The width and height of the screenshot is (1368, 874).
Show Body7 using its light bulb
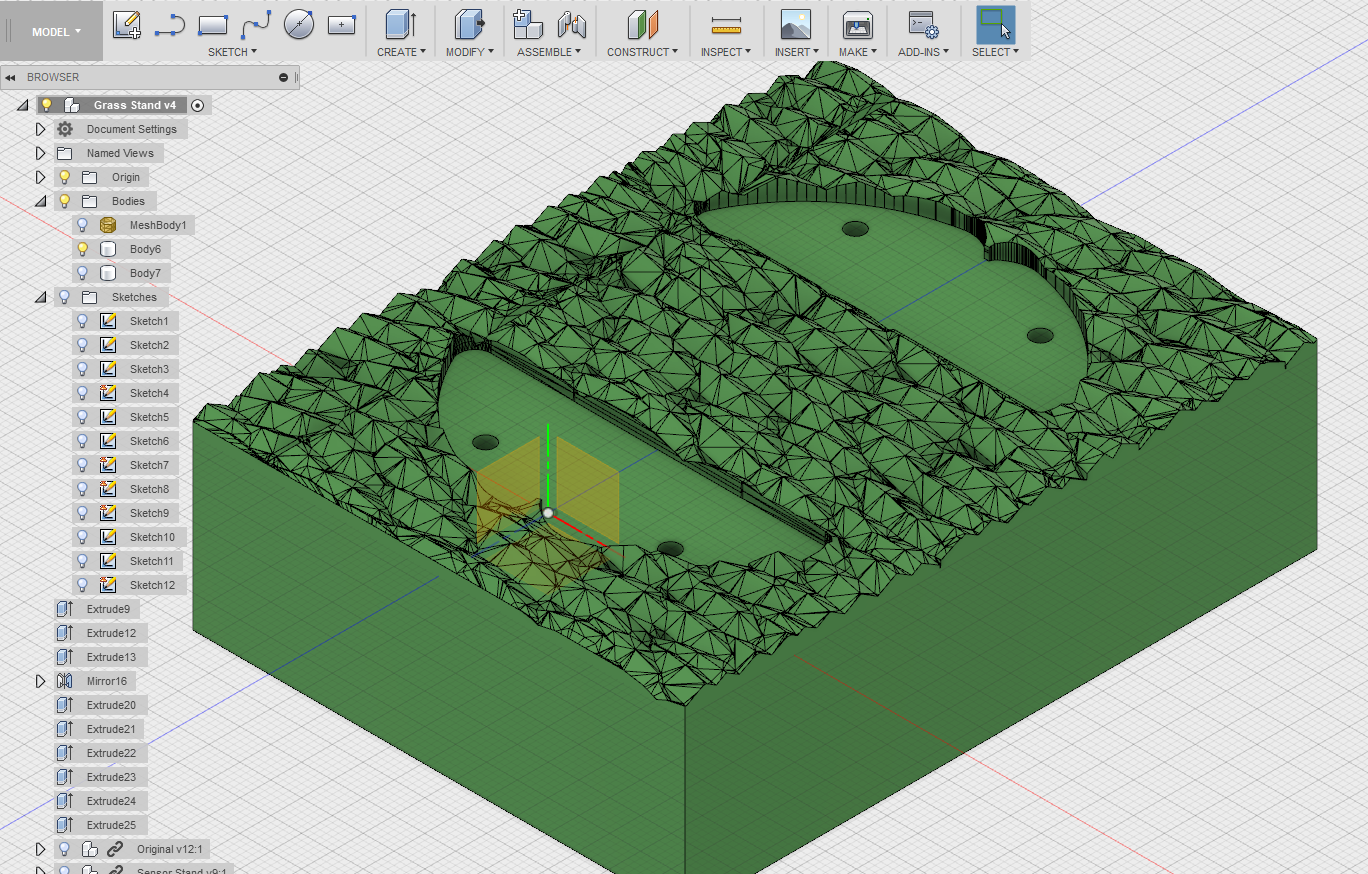(x=83, y=273)
